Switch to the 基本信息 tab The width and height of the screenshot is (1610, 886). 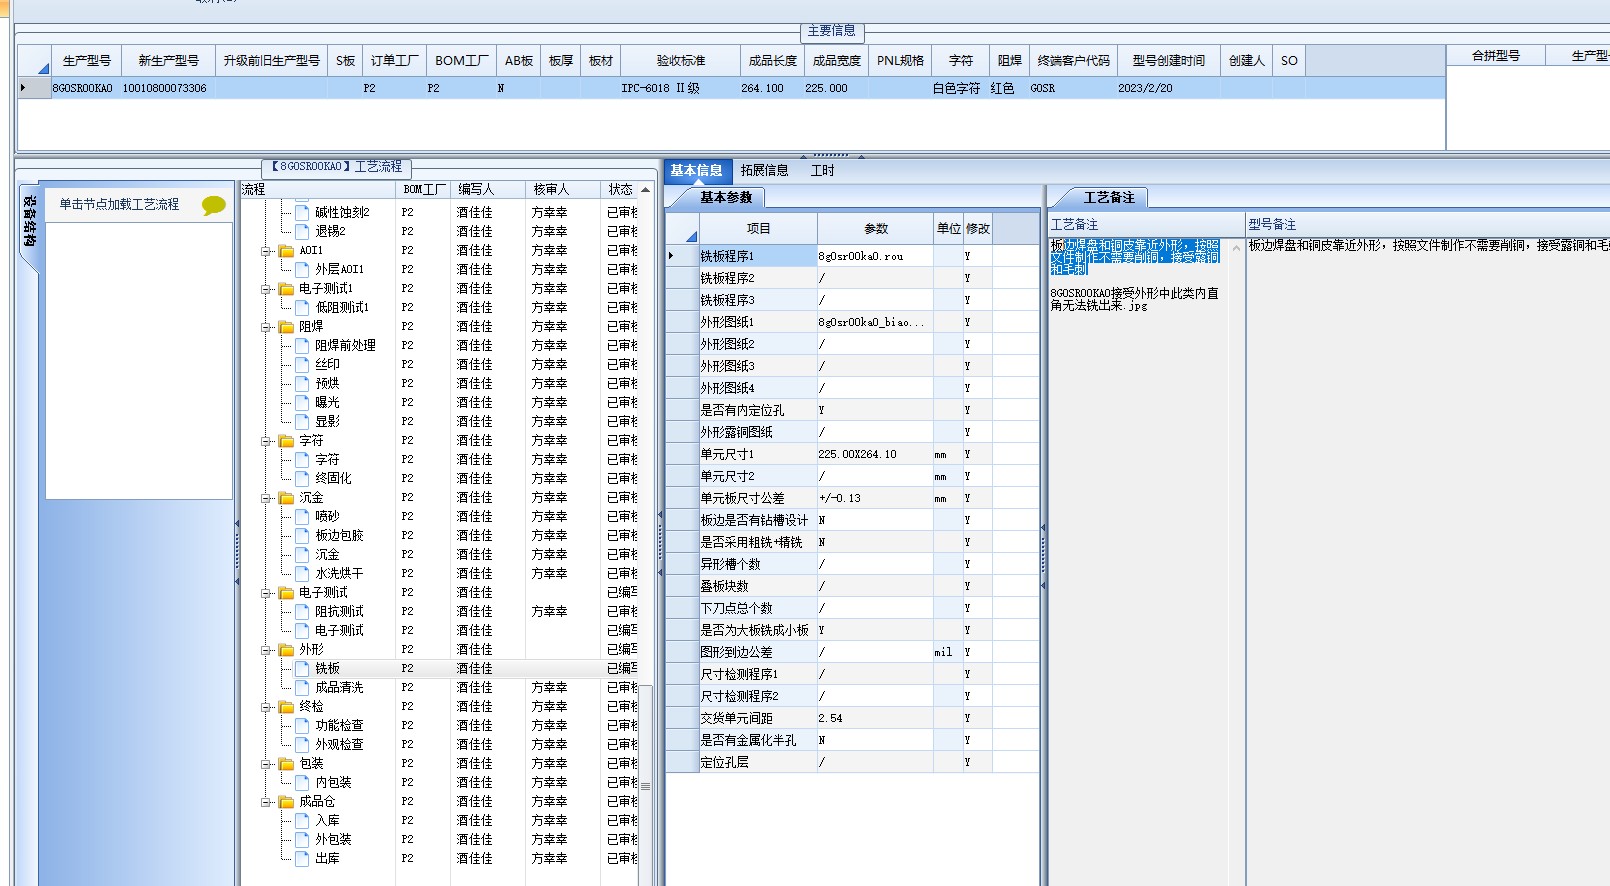(697, 170)
